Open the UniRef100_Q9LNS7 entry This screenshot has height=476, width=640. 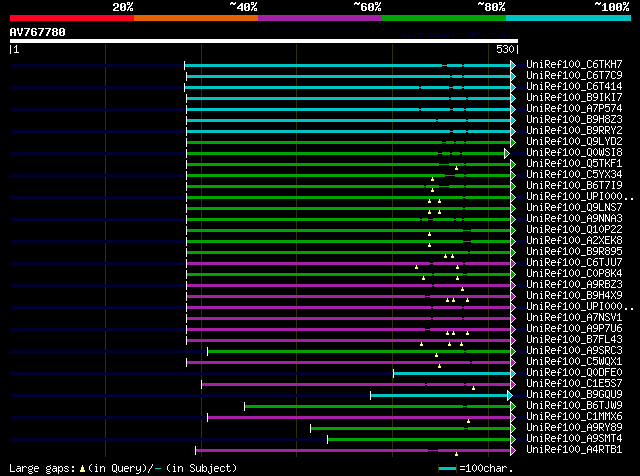pyautogui.click(x=574, y=208)
